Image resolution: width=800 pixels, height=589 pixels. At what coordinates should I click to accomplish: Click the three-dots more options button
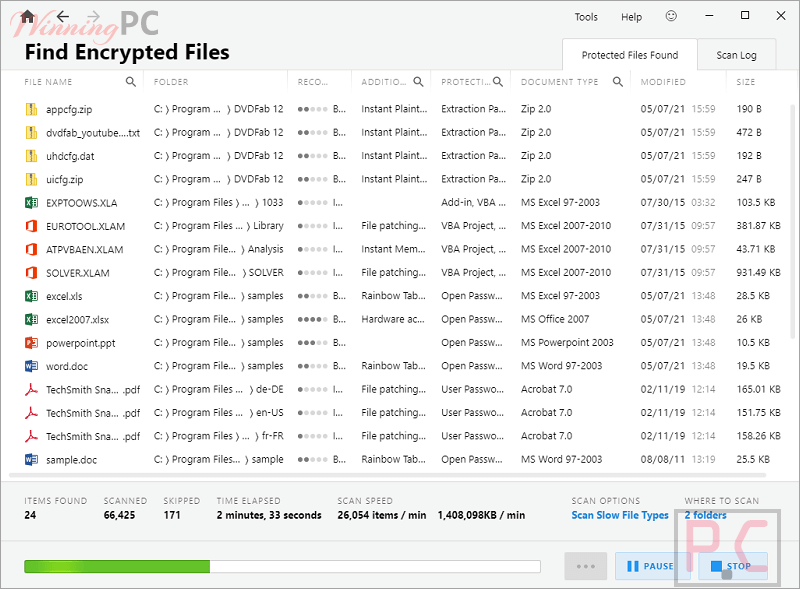586,566
